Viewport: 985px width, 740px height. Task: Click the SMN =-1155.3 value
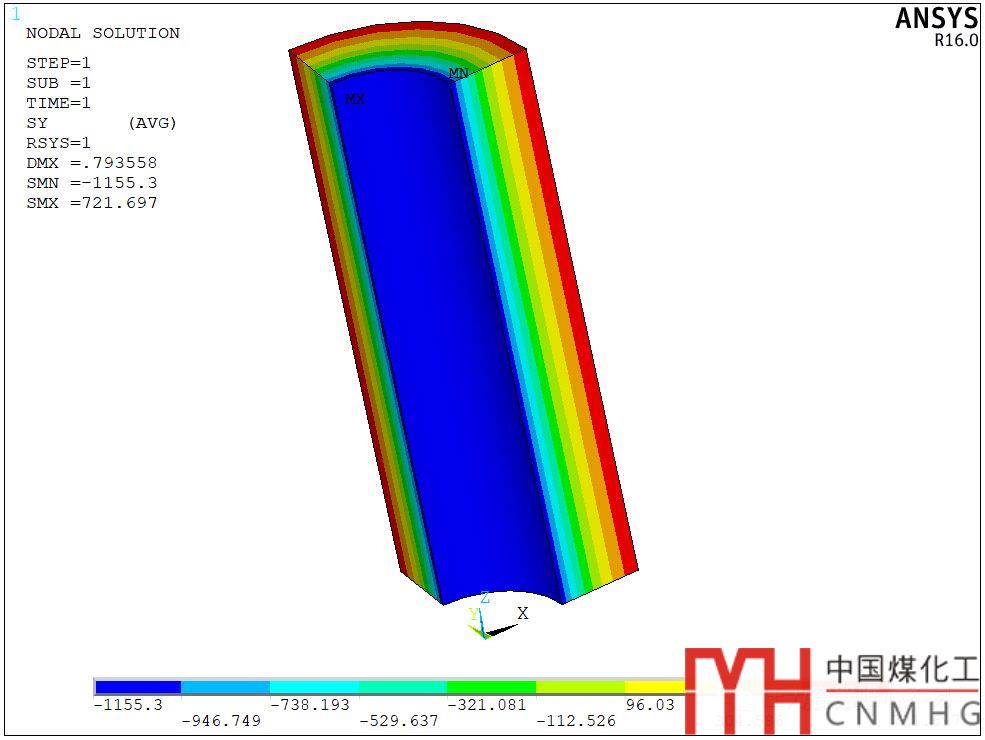point(92,183)
